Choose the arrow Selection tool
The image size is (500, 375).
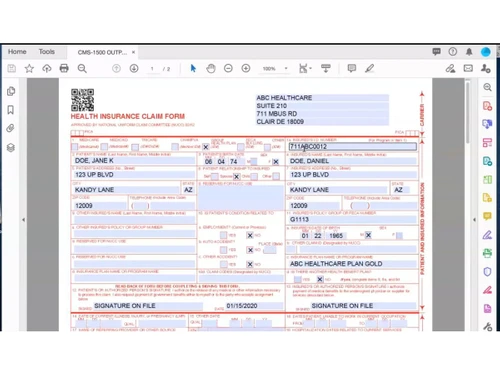point(193,68)
